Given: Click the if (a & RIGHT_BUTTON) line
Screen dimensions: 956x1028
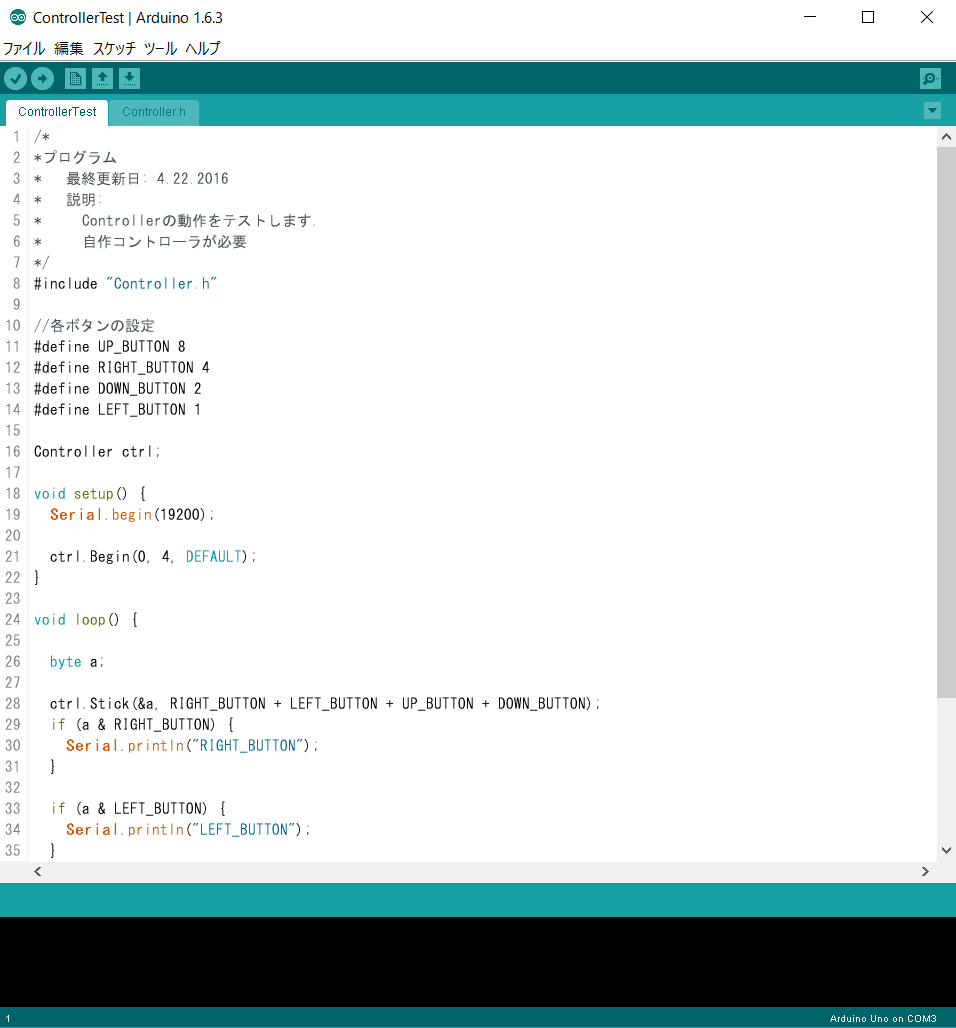Looking at the screenshot, I should coord(142,724).
